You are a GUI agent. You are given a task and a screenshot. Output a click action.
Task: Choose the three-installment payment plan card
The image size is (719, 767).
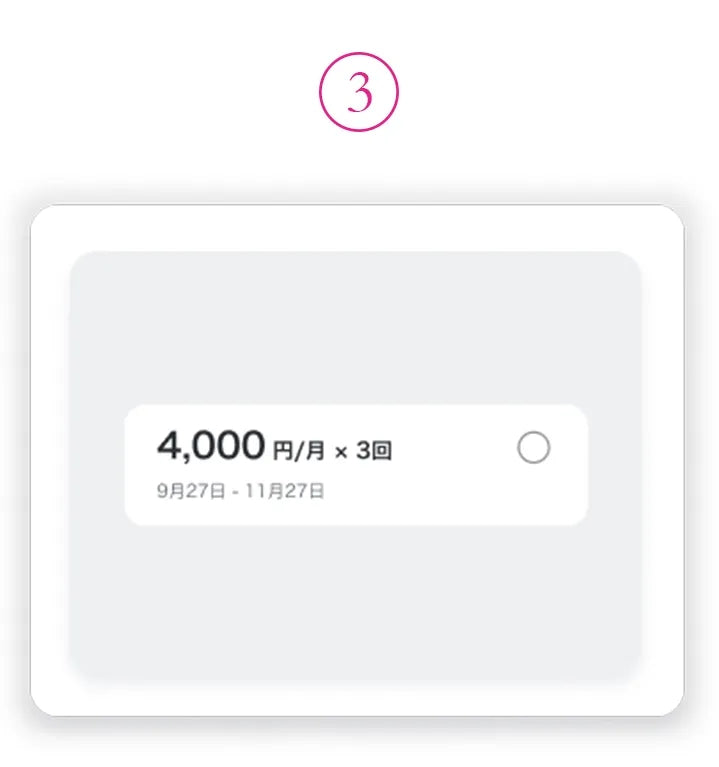coord(355,465)
